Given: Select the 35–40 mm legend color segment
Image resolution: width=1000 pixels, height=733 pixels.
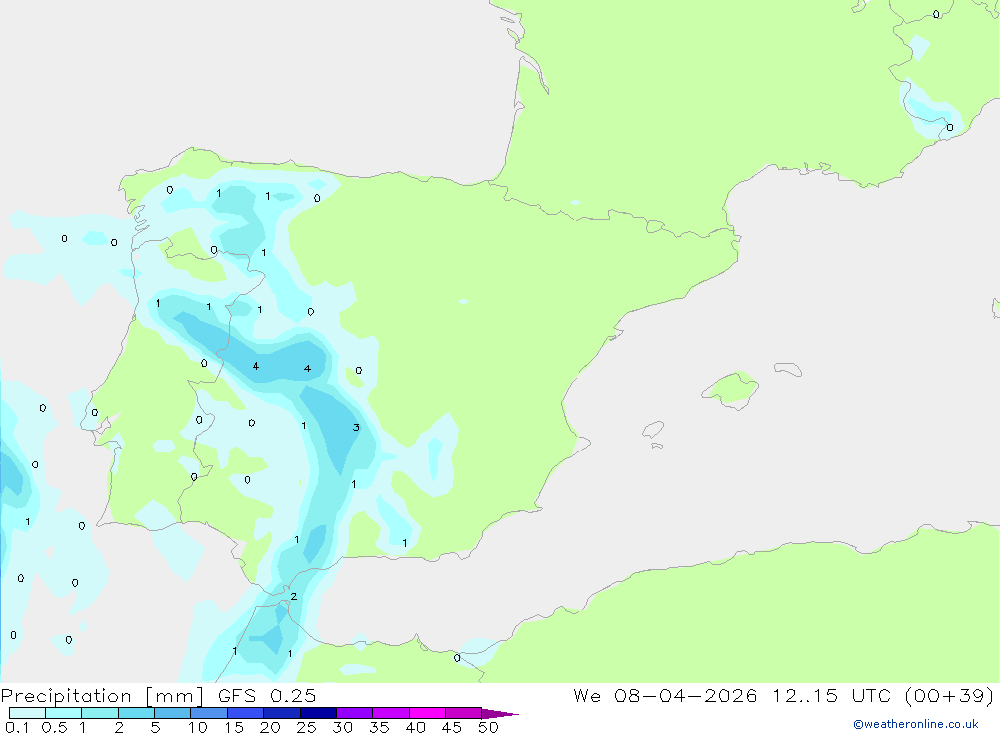Looking at the screenshot, I should [x=391, y=713].
